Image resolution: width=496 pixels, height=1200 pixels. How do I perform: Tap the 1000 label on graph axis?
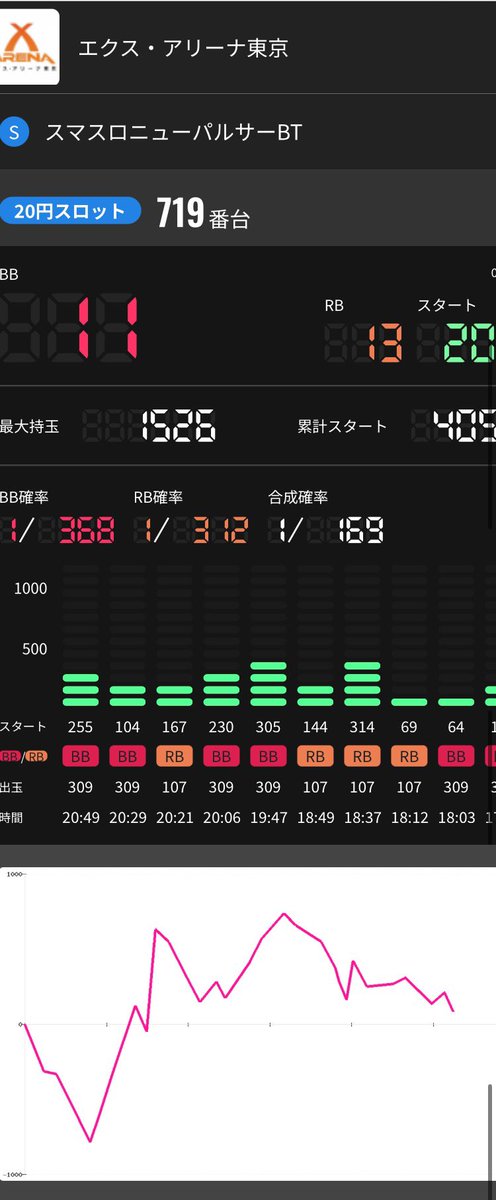[13, 874]
